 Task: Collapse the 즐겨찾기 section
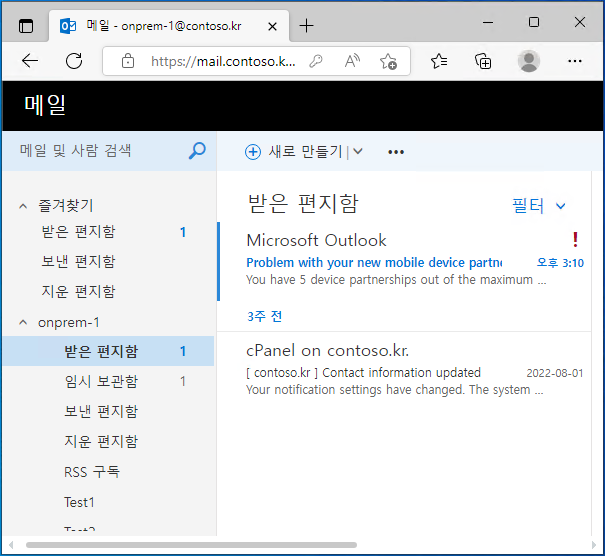[x=23, y=206]
